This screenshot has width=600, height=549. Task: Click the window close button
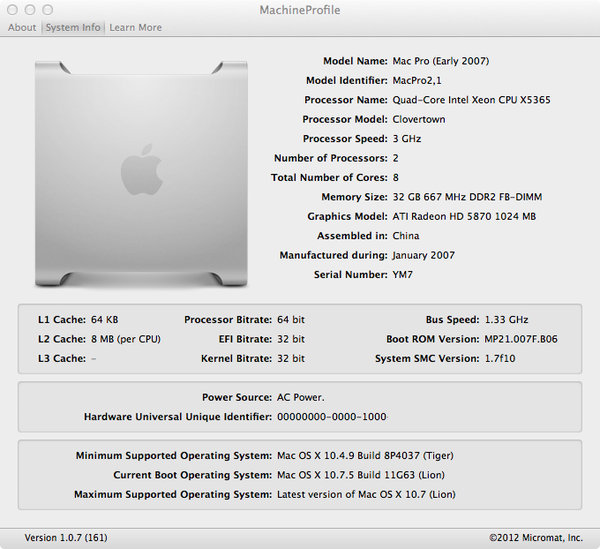pos(12,10)
